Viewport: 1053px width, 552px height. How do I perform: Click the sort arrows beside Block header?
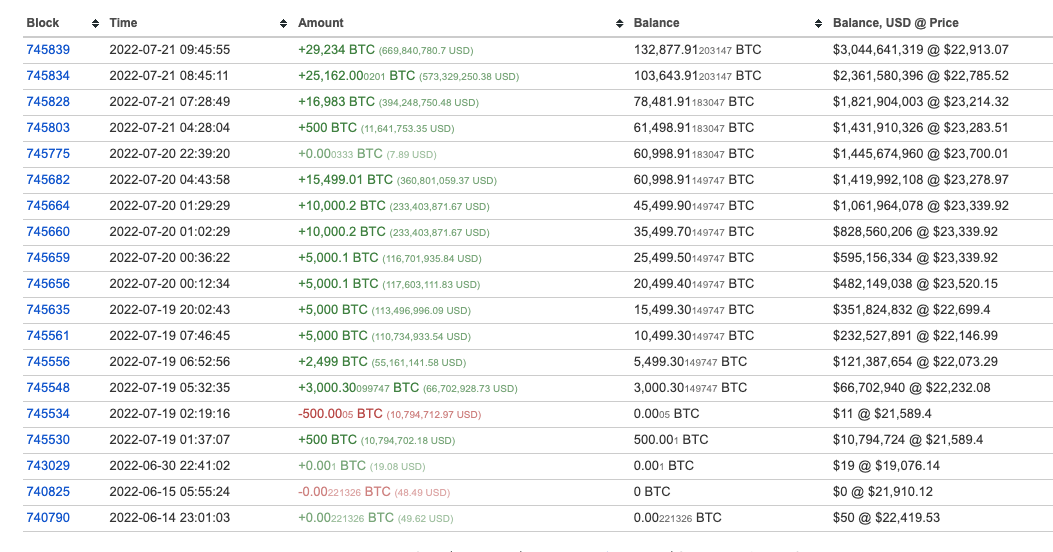(95, 23)
